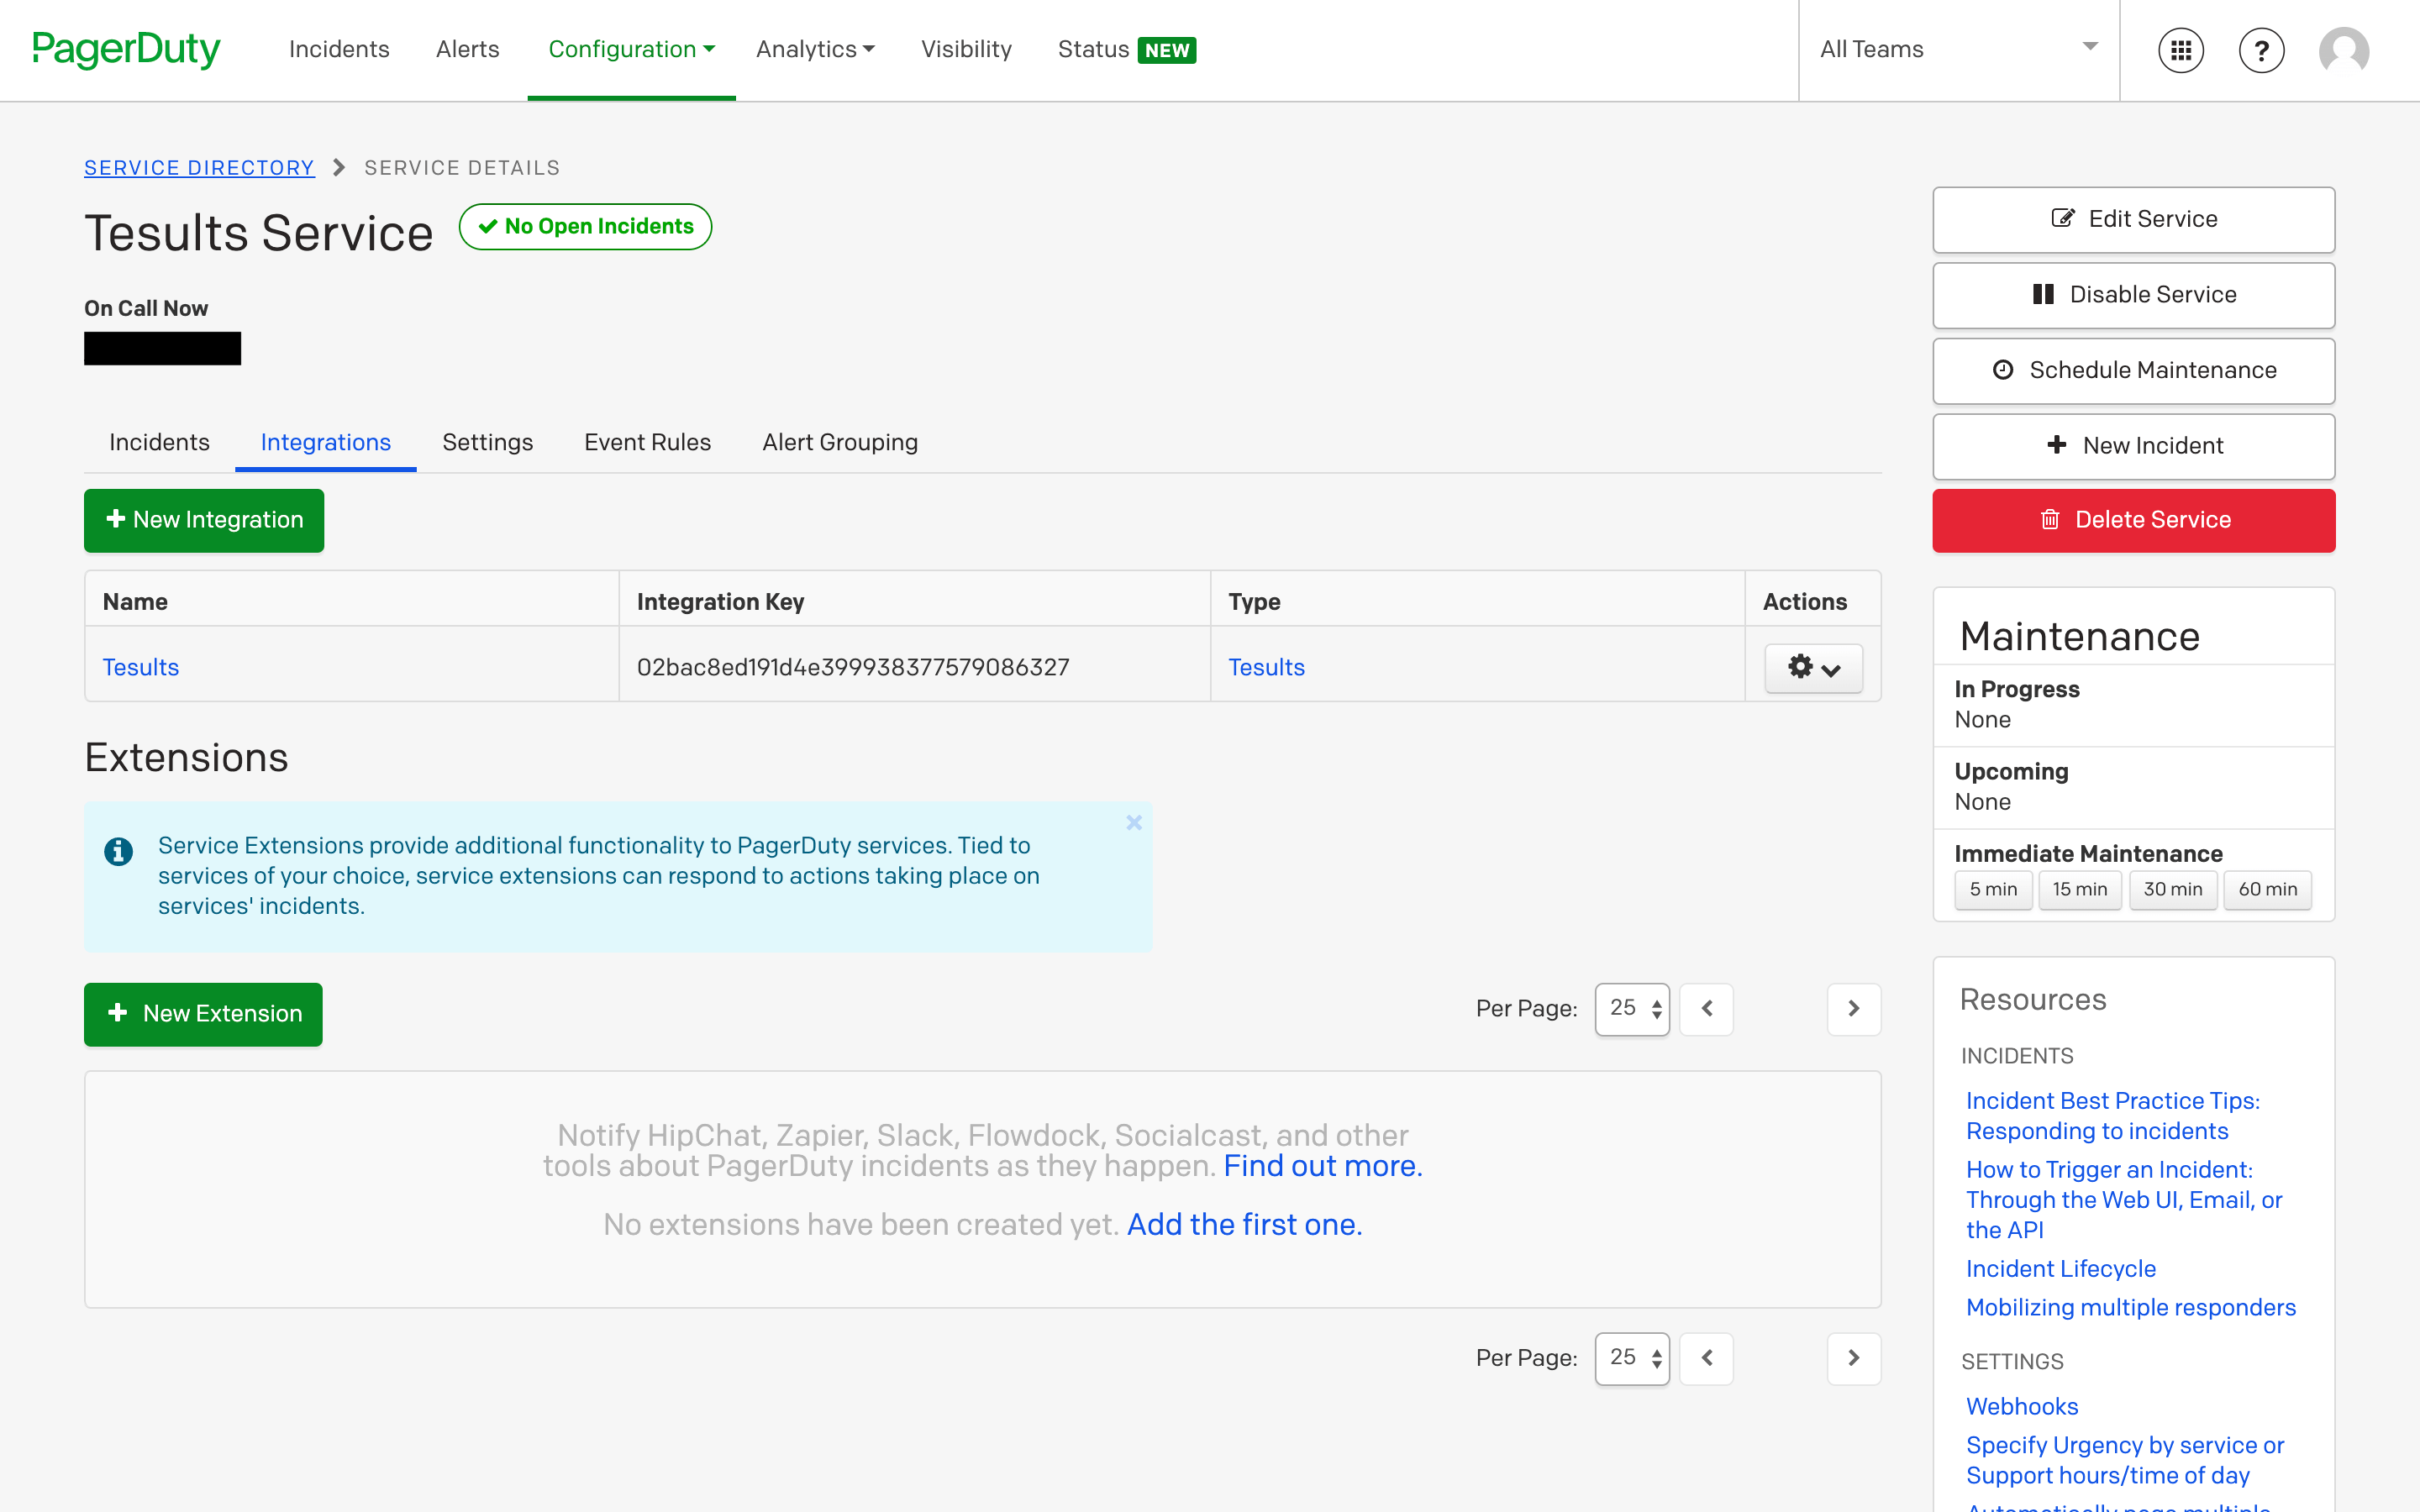Change the upper Per Page selector
2420x1512 pixels.
point(1632,1009)
